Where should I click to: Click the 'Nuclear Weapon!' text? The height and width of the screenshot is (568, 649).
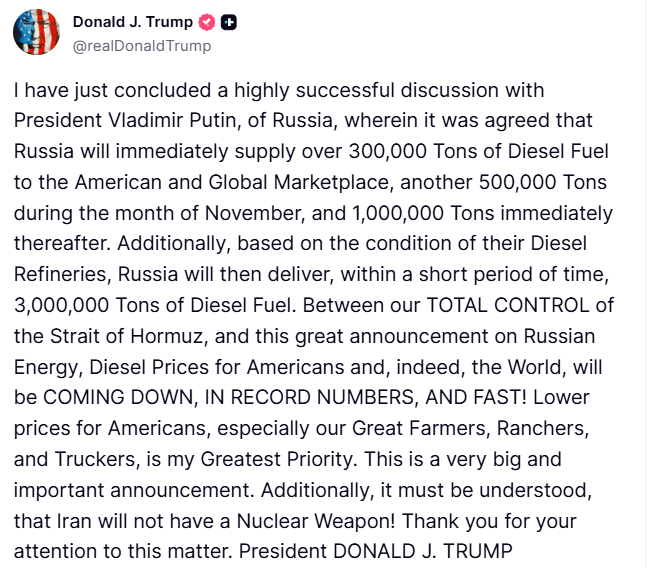point(316,521)
